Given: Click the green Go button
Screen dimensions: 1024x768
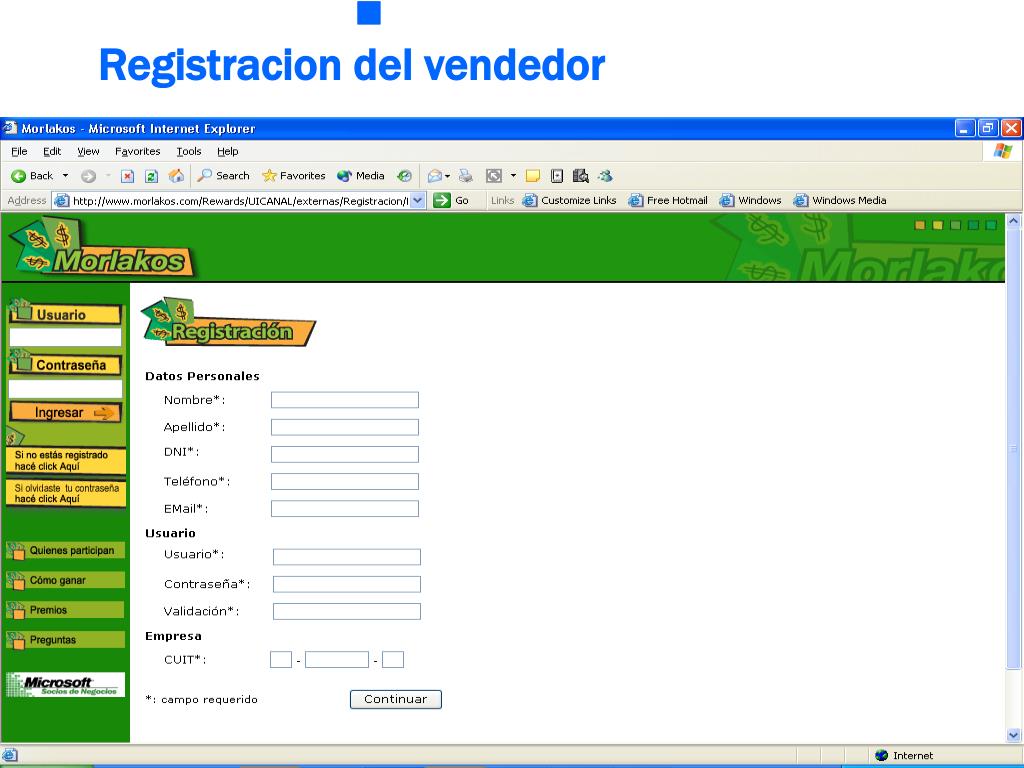Looking at the screenshot, I should click(x=451, y=200).
